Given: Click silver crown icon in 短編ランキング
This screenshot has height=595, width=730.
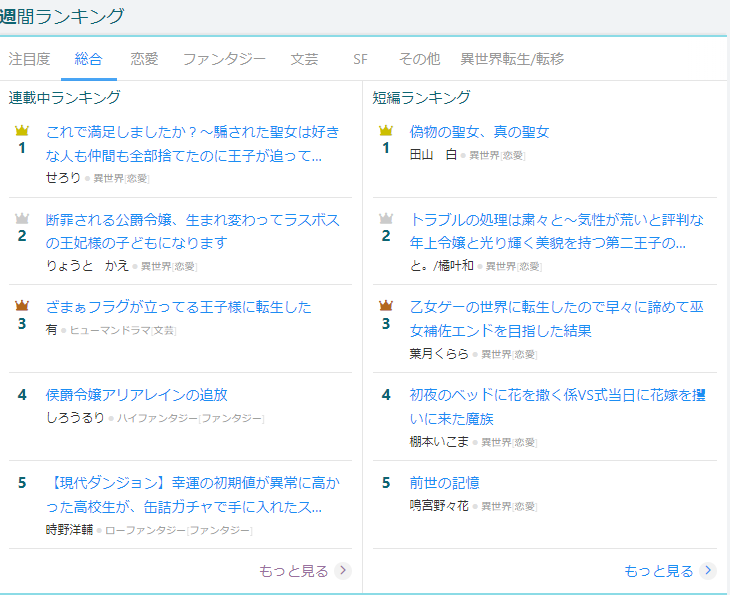Looking at the screenshot, I should (x=386, y=218).
